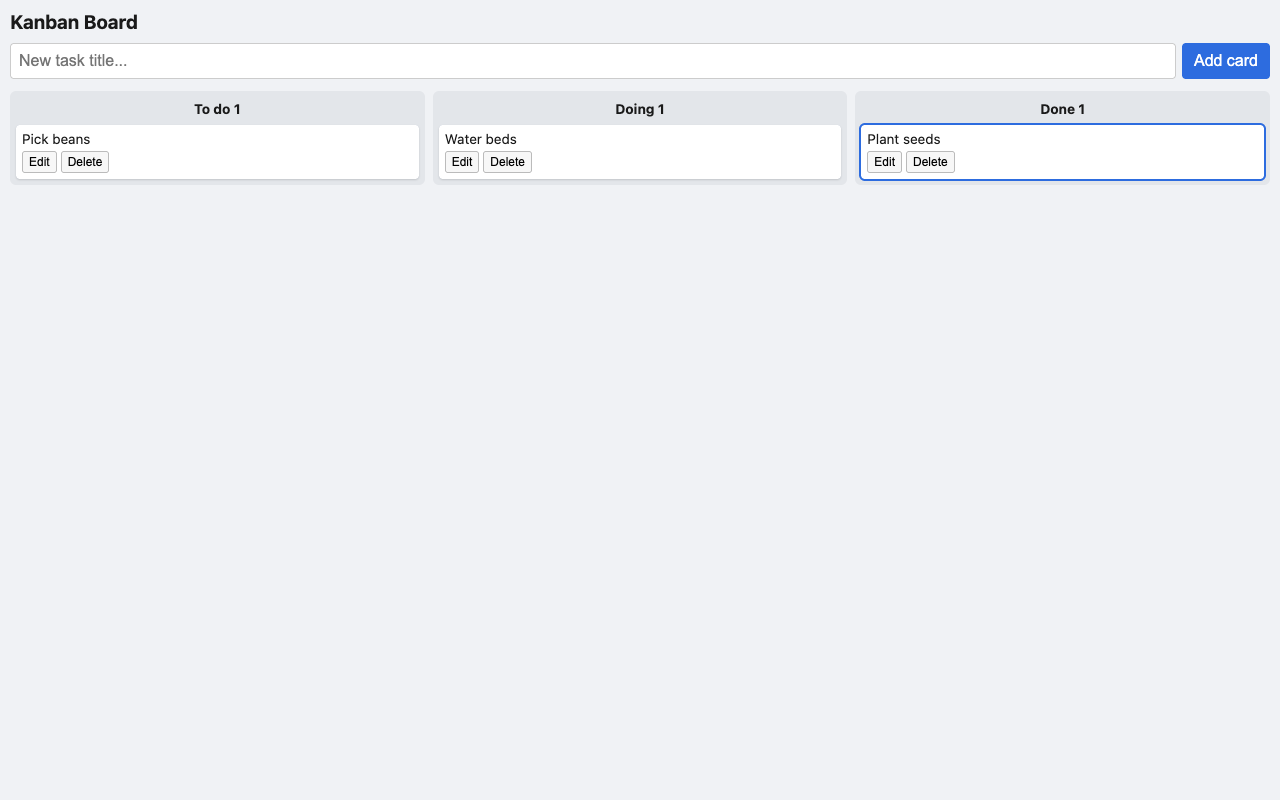
Task: Click the Kanban Board heading
Action: click(74, 22)
